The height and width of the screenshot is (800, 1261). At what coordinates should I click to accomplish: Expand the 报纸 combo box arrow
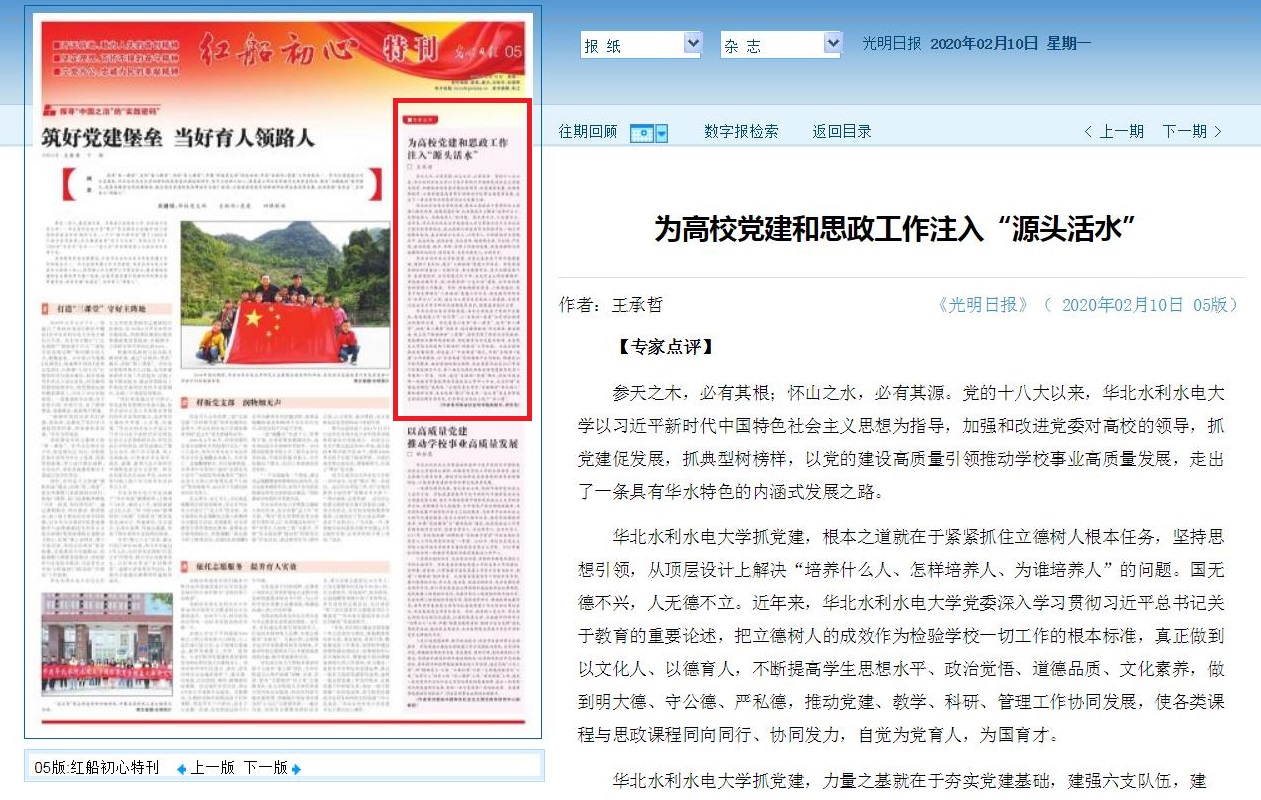click(691, 43)
